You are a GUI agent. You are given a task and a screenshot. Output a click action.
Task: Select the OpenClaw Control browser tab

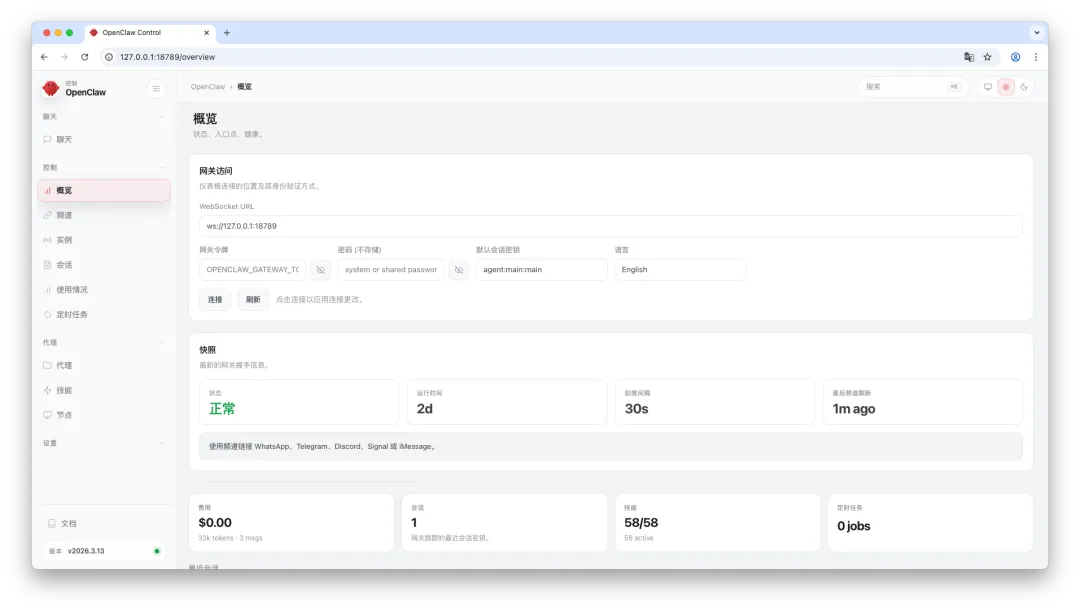point(149,32)
